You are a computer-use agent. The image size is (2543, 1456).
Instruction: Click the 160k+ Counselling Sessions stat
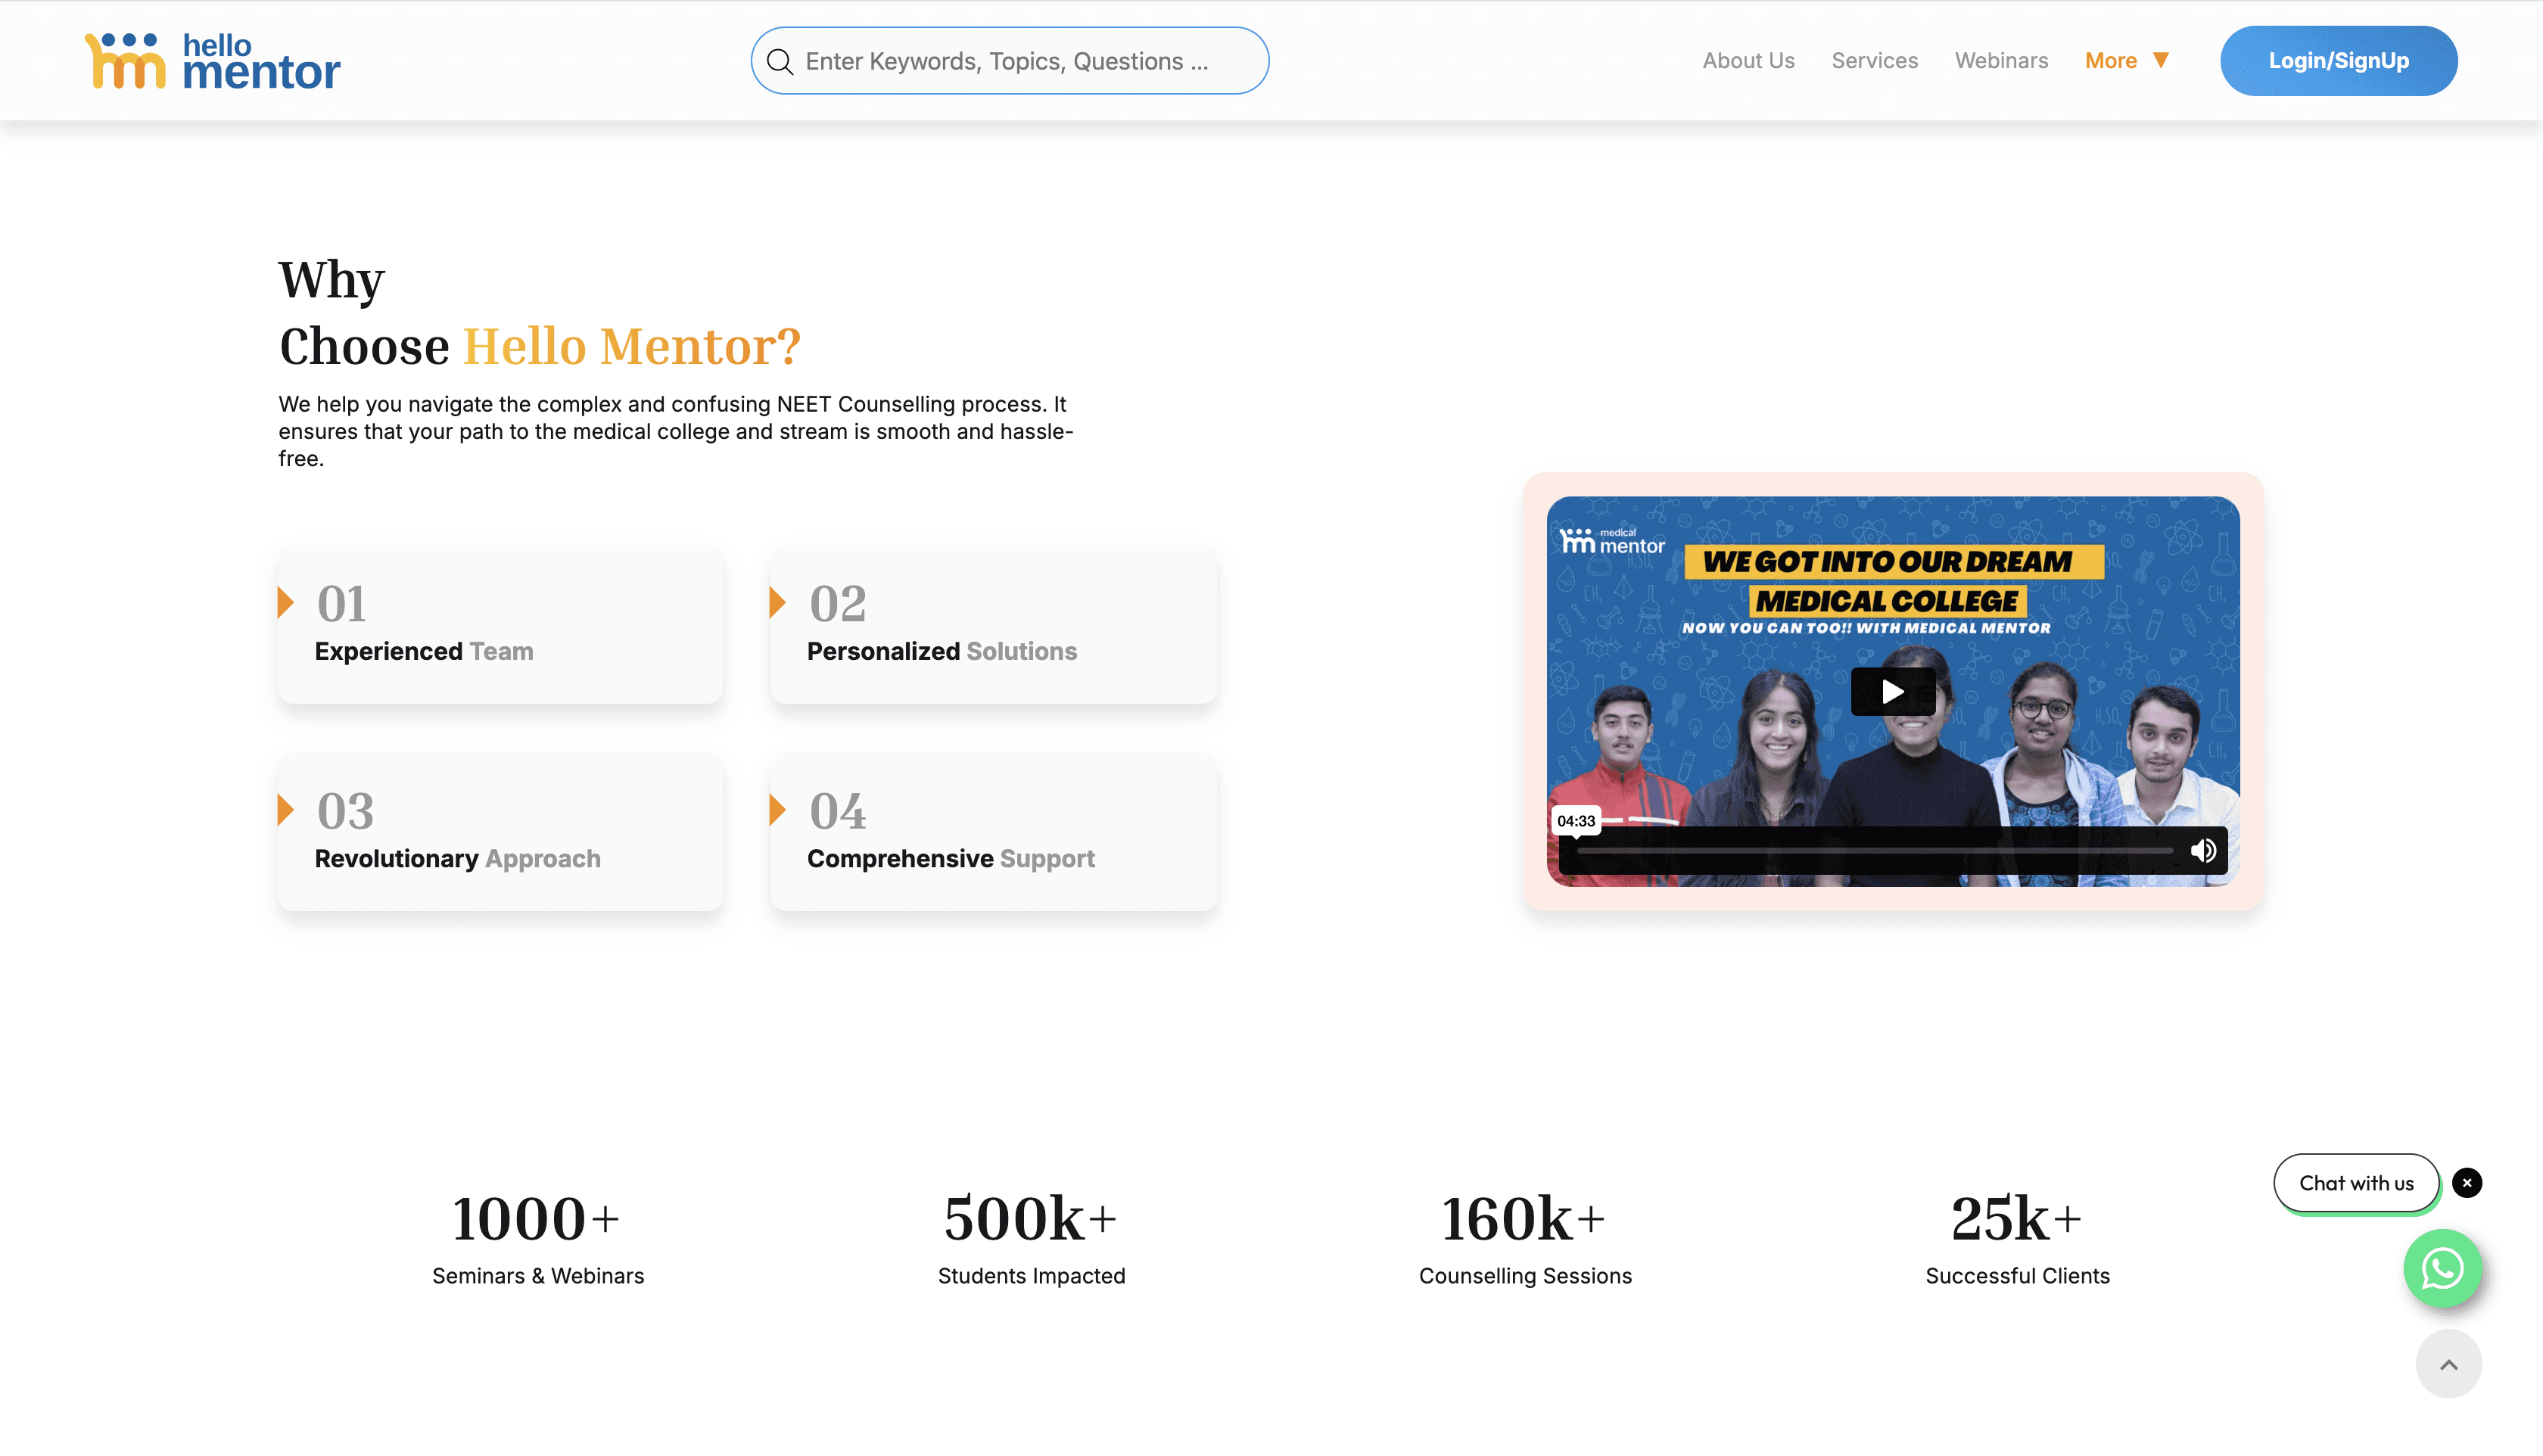[x=1525, y=1238]
